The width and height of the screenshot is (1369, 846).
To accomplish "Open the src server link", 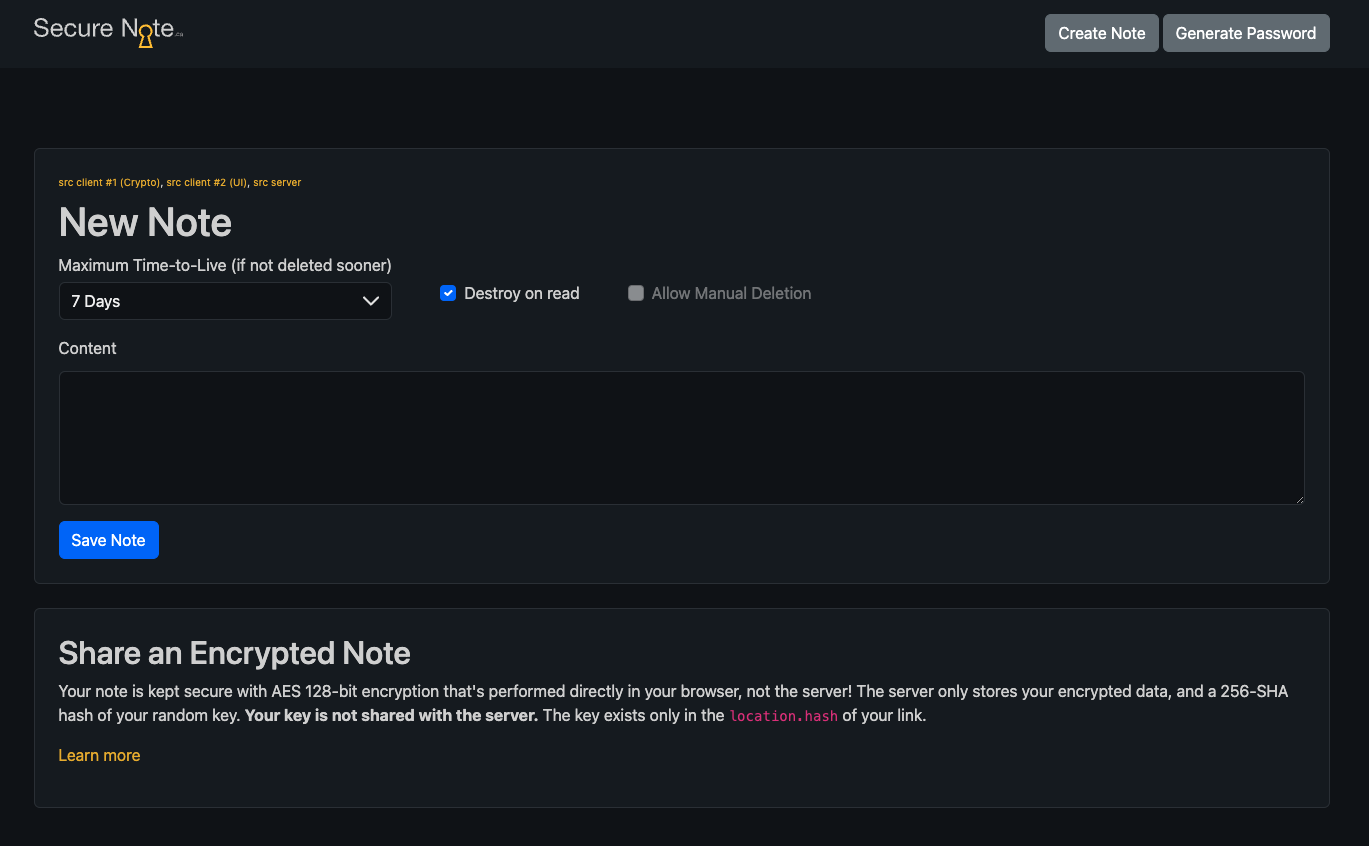I will tap(277, 182).
